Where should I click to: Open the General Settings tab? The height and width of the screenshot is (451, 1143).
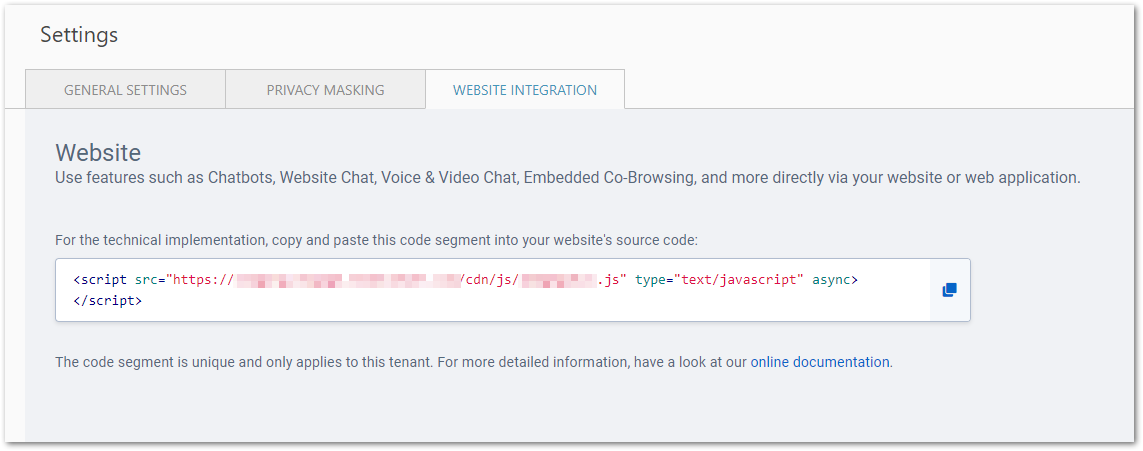(x=125, y=90)
